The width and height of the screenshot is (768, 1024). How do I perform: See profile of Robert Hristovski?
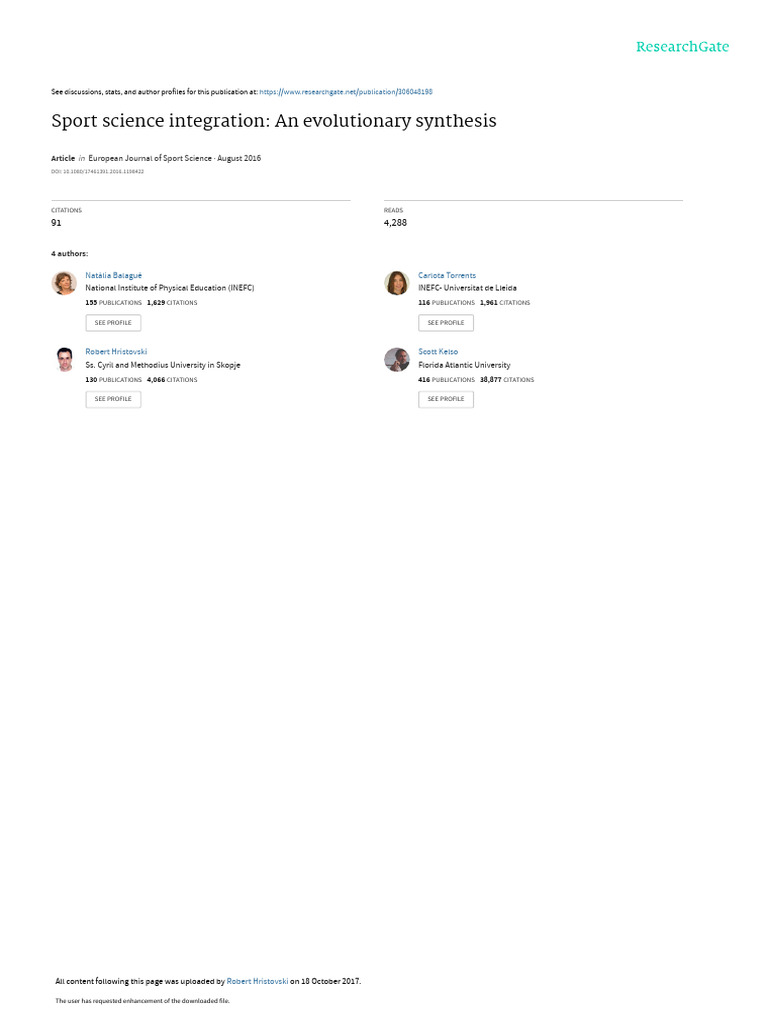tap(113, 399)
